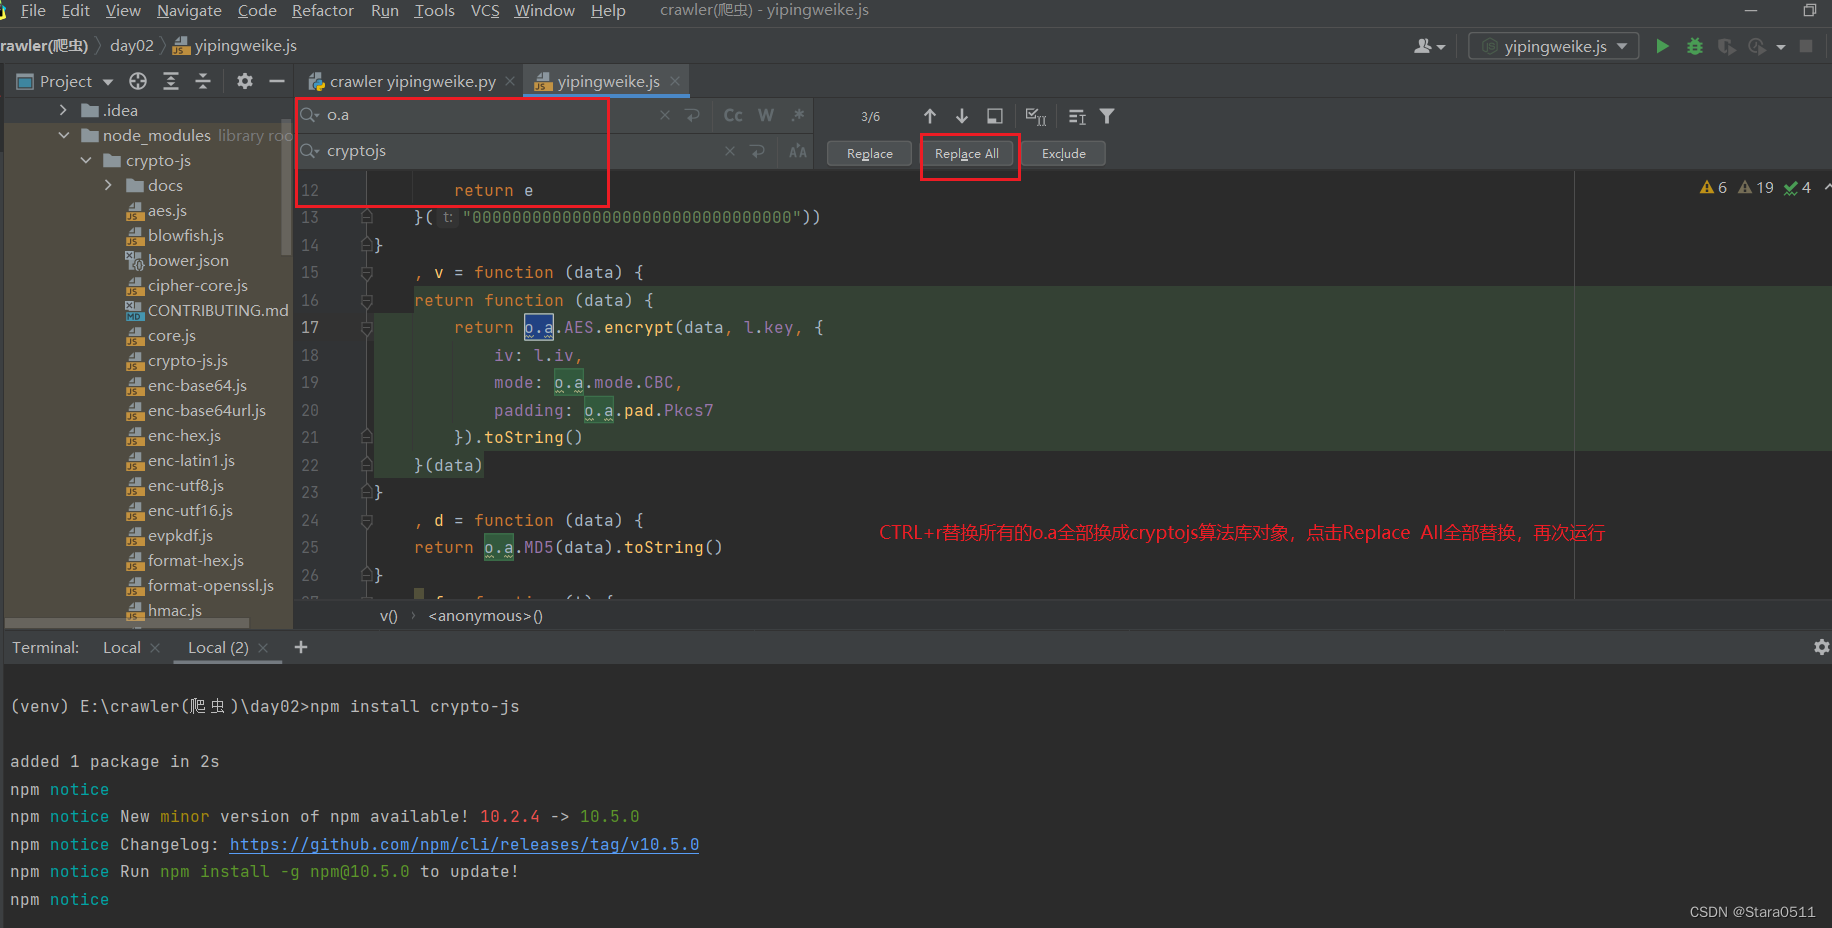Hide the Project panel with minus icon

click(x=277, y=81)
